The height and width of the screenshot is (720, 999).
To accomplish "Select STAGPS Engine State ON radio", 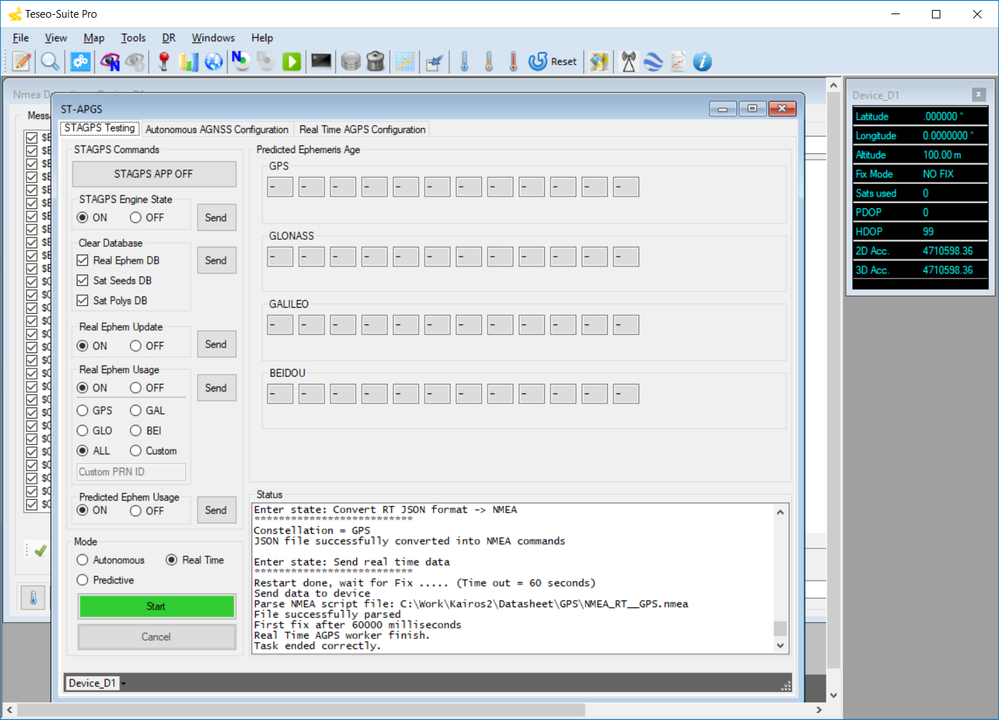I will [92, 218].
